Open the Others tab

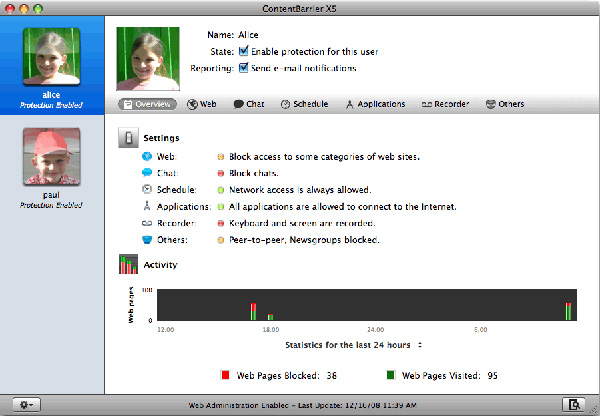[x=505, y=104]
